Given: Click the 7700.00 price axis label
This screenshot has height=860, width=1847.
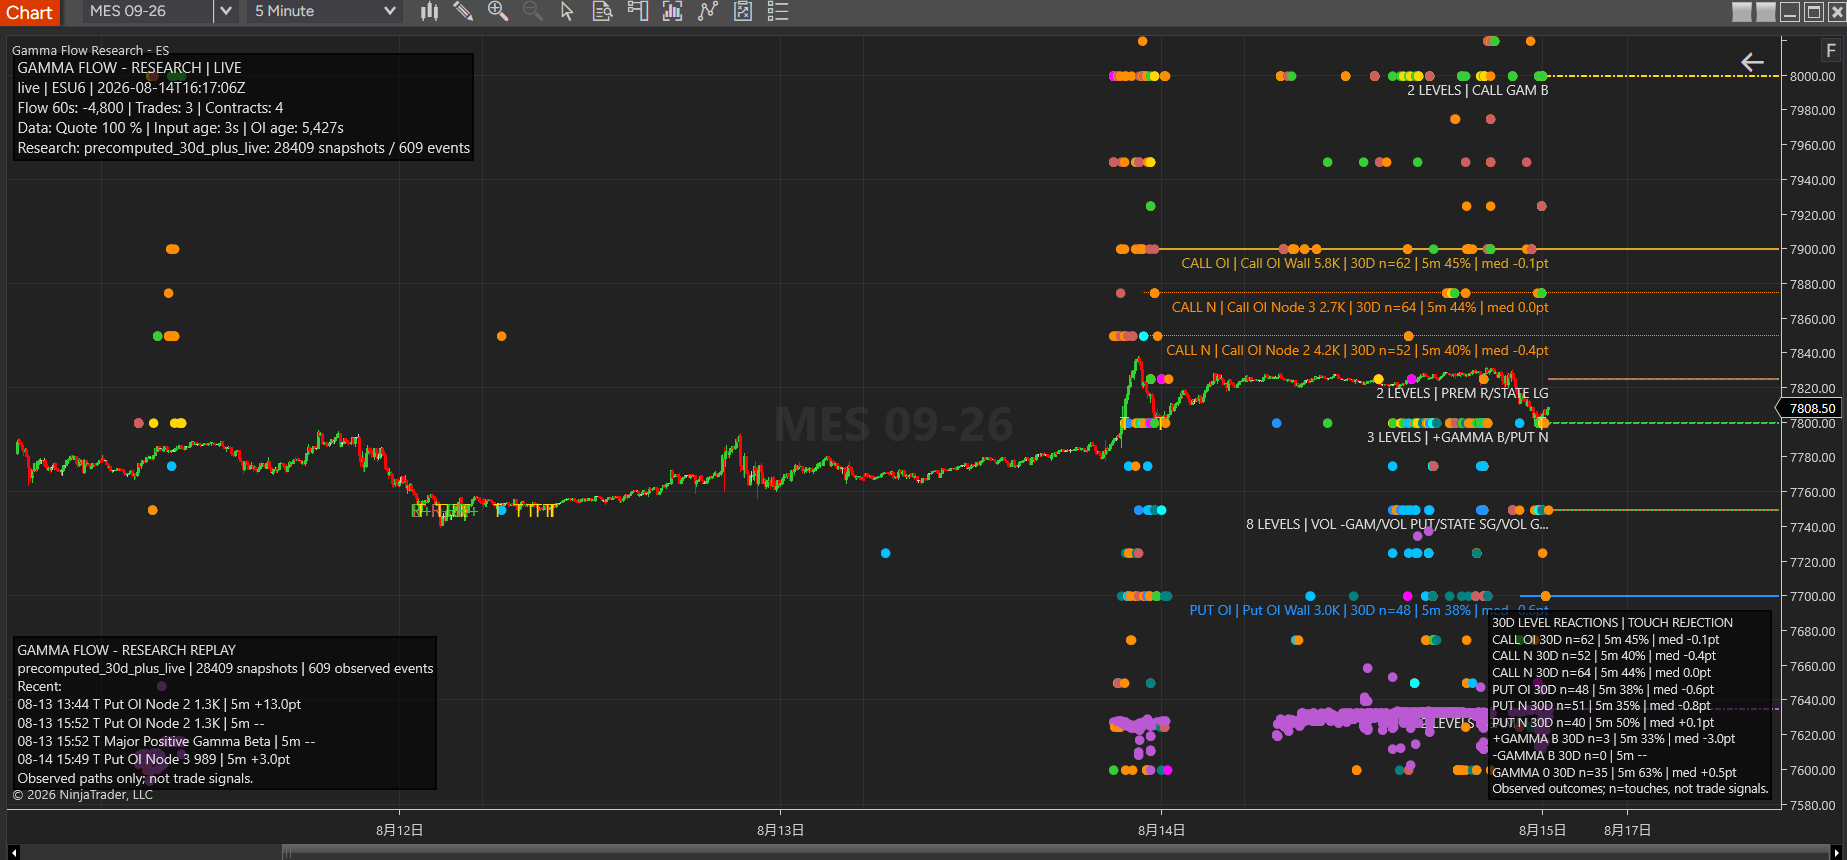Looking at the screenshot, I should pos(1812,596).
